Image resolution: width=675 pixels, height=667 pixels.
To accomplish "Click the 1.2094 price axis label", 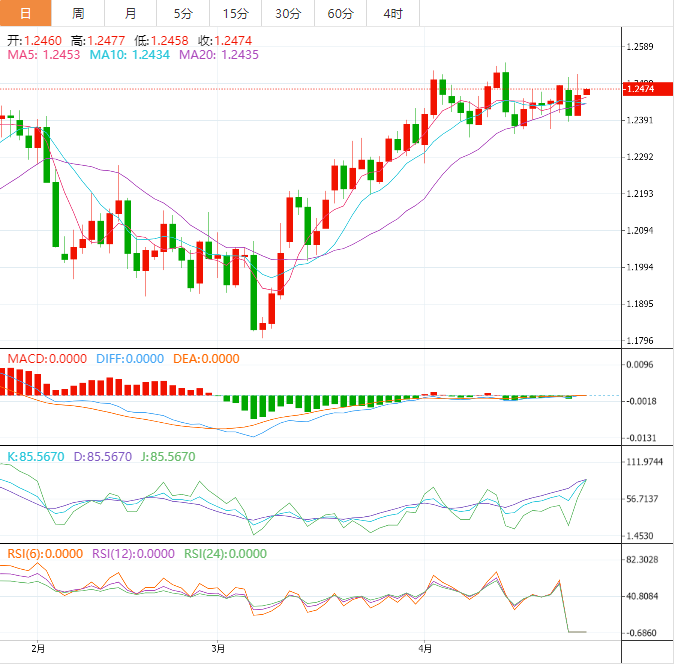I will point(640,230).
